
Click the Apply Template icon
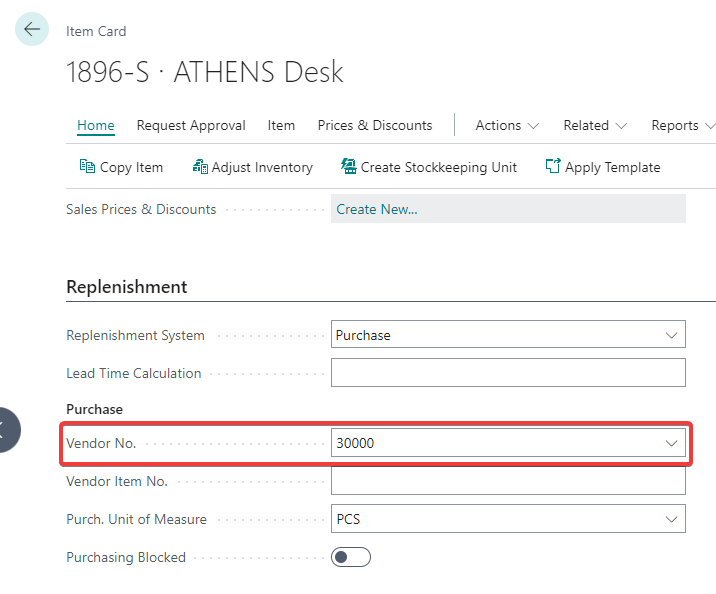(x=553, y=167)
